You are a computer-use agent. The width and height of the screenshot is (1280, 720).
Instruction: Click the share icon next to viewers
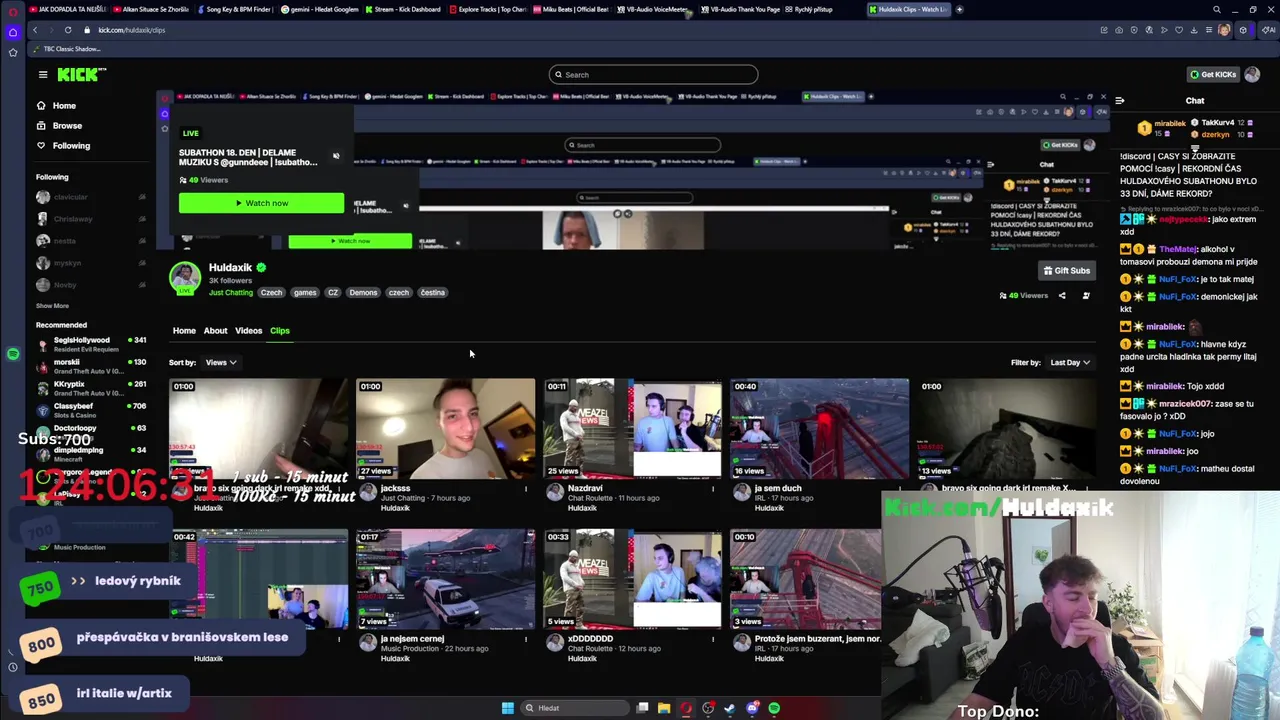(x=1062, y=295)
